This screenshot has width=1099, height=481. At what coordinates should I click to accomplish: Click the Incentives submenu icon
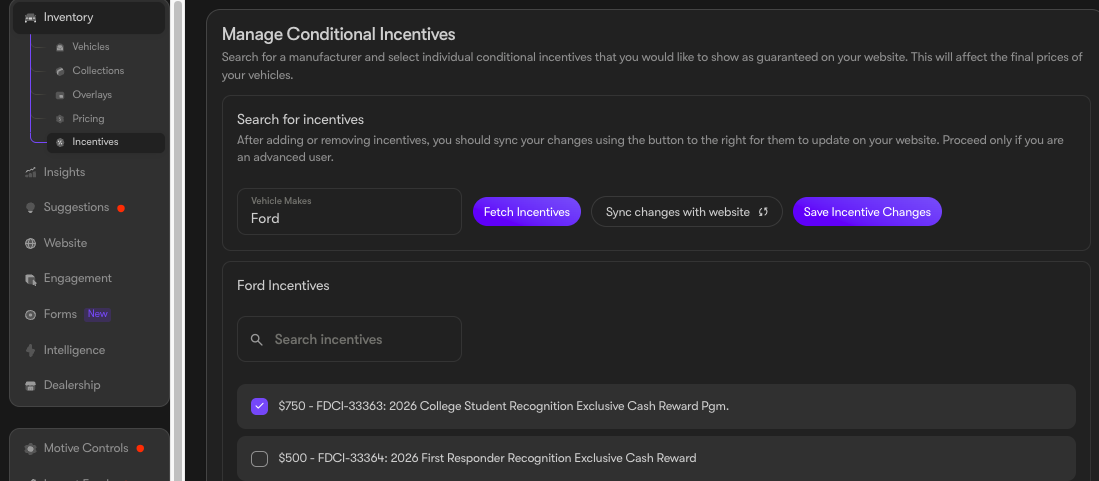pos(60,142)
